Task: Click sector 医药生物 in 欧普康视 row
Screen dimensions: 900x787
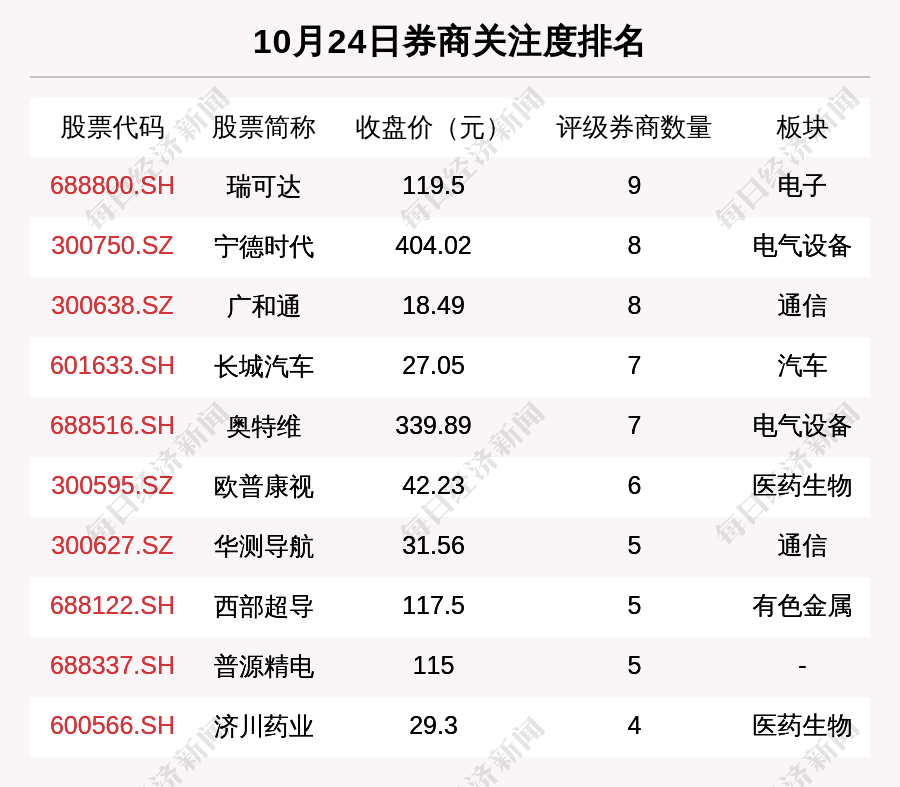Action: click(802, 486)
